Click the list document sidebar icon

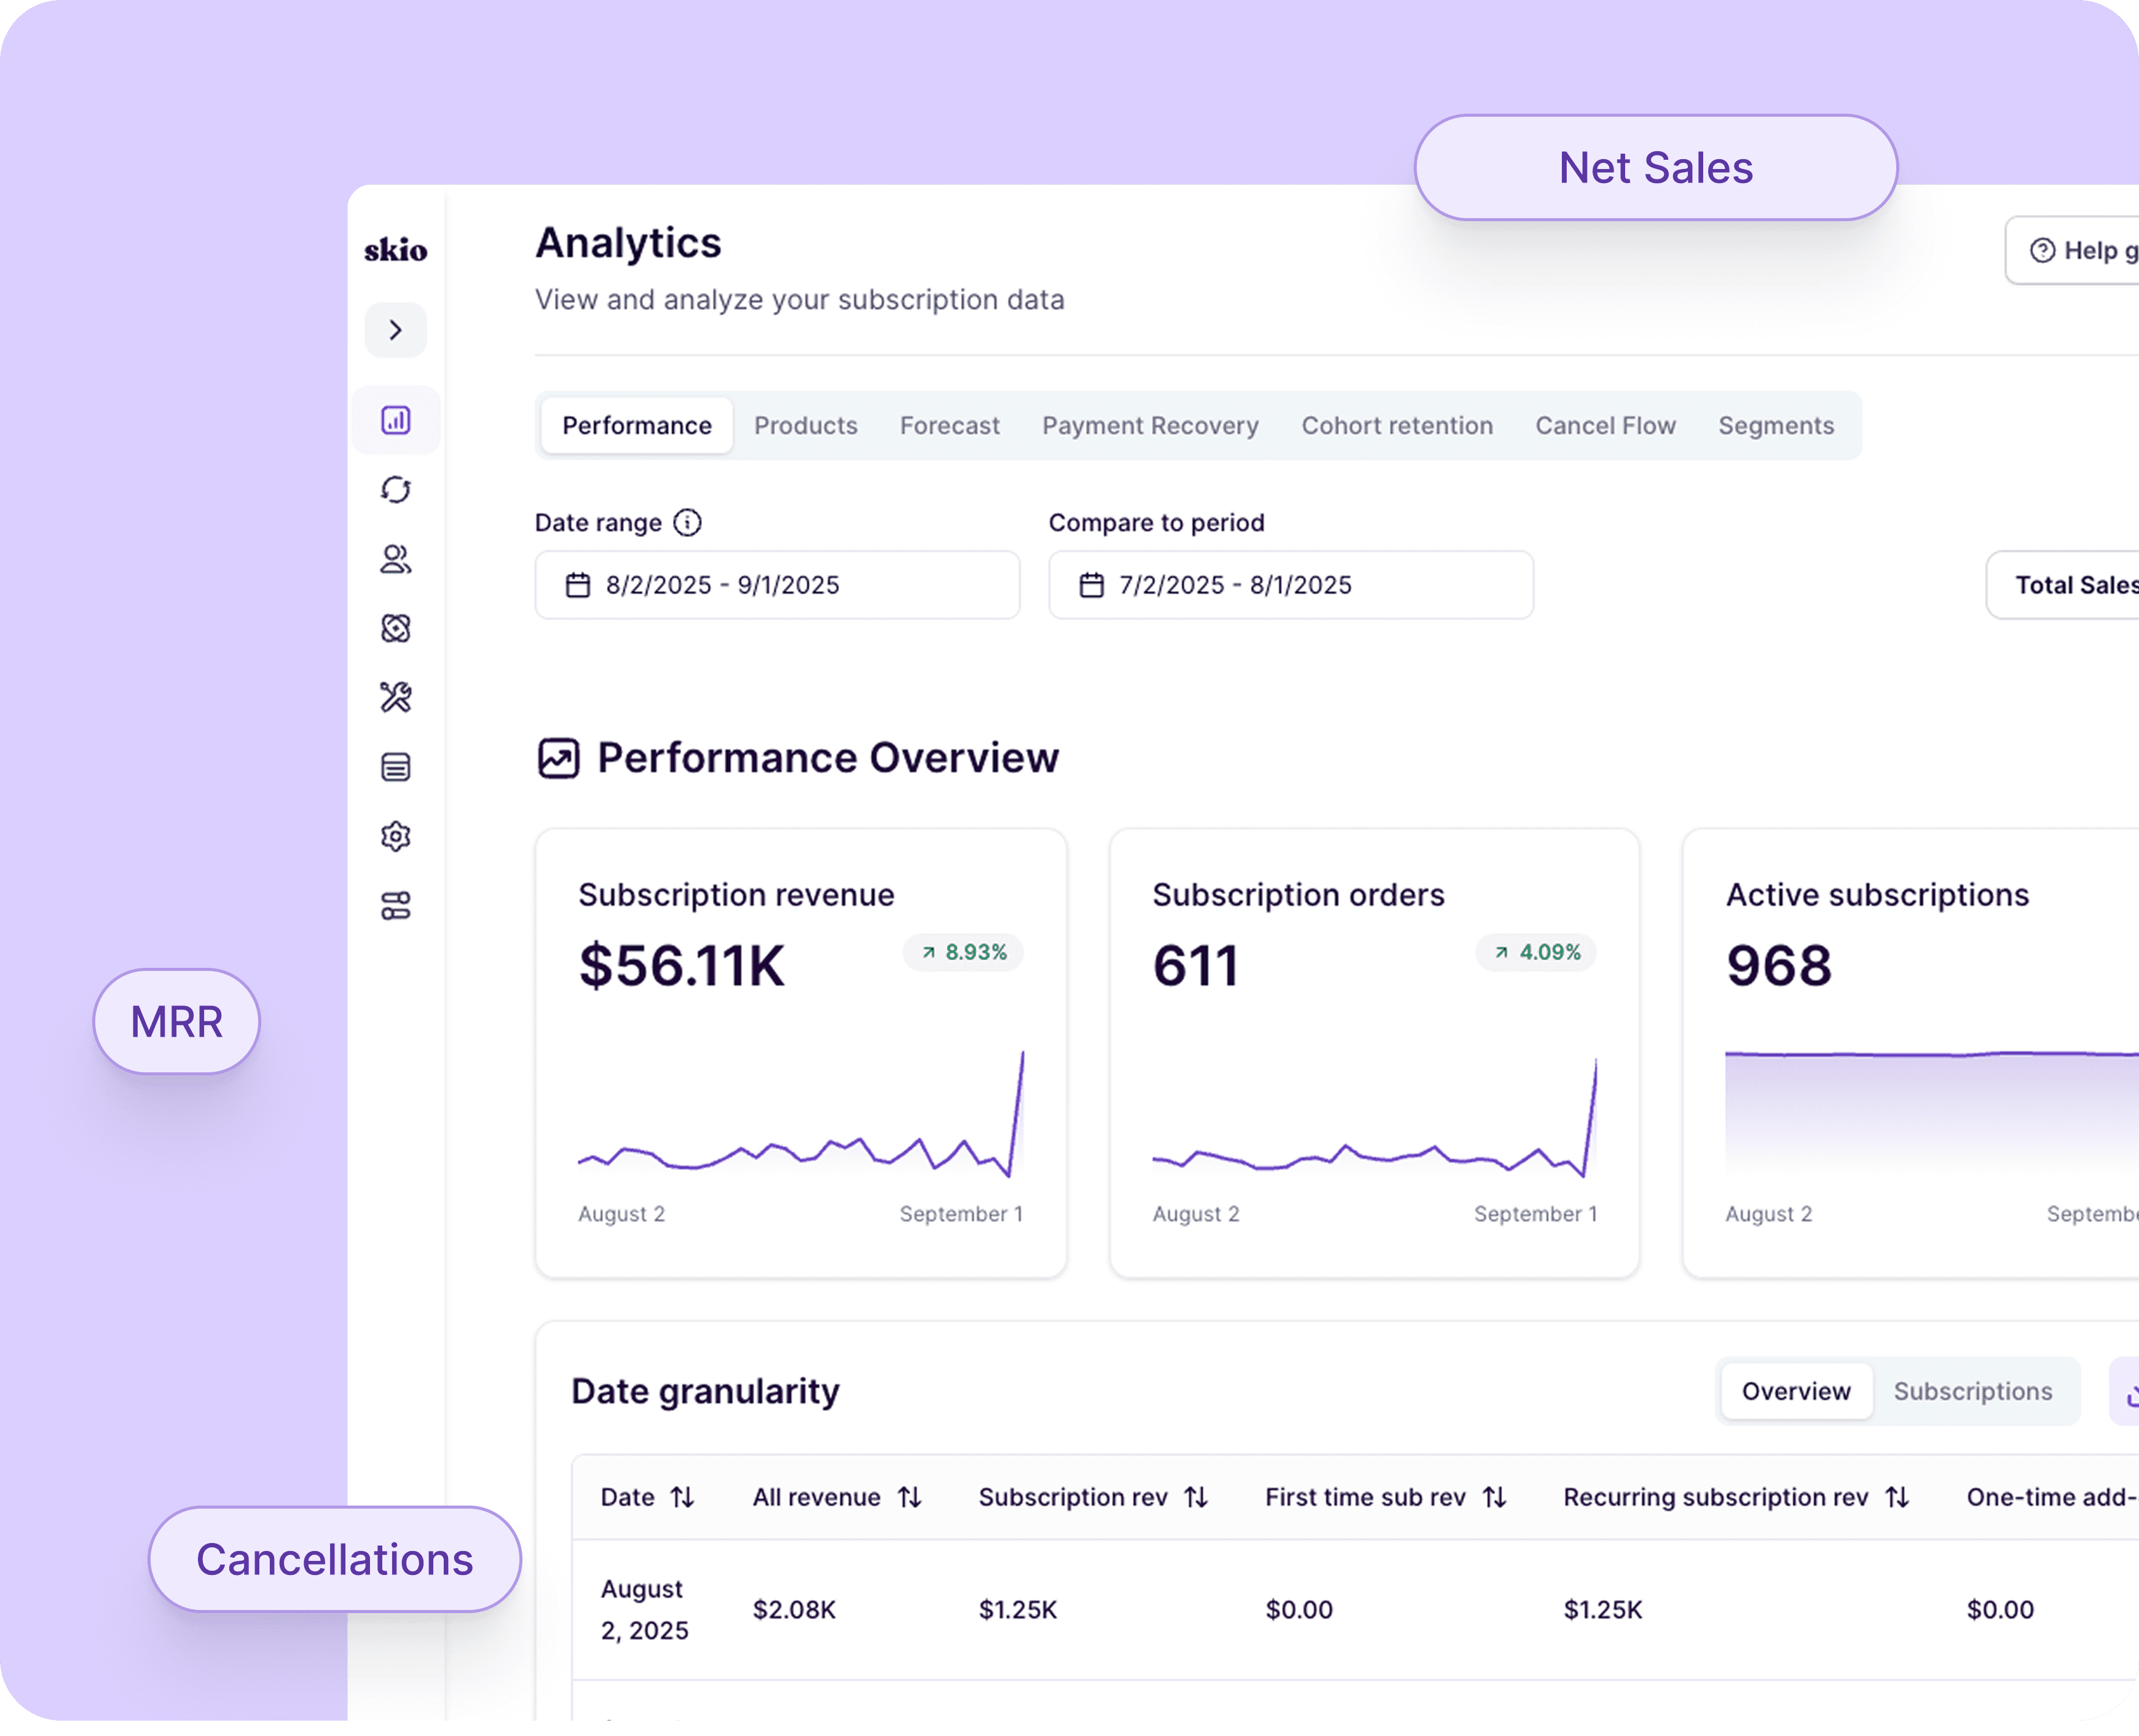[396, 767]
